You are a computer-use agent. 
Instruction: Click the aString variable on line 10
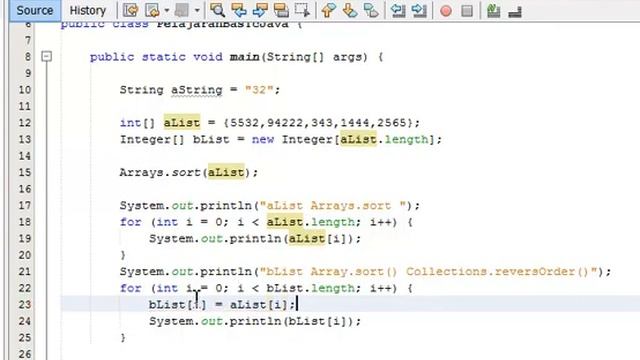[196, 90]
